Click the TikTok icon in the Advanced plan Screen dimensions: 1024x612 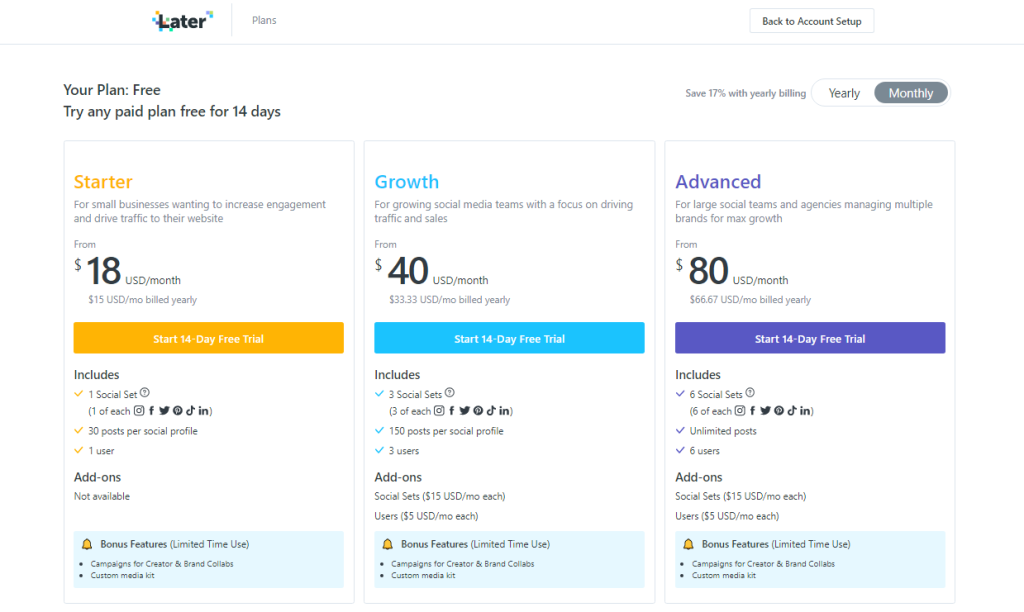792,411
